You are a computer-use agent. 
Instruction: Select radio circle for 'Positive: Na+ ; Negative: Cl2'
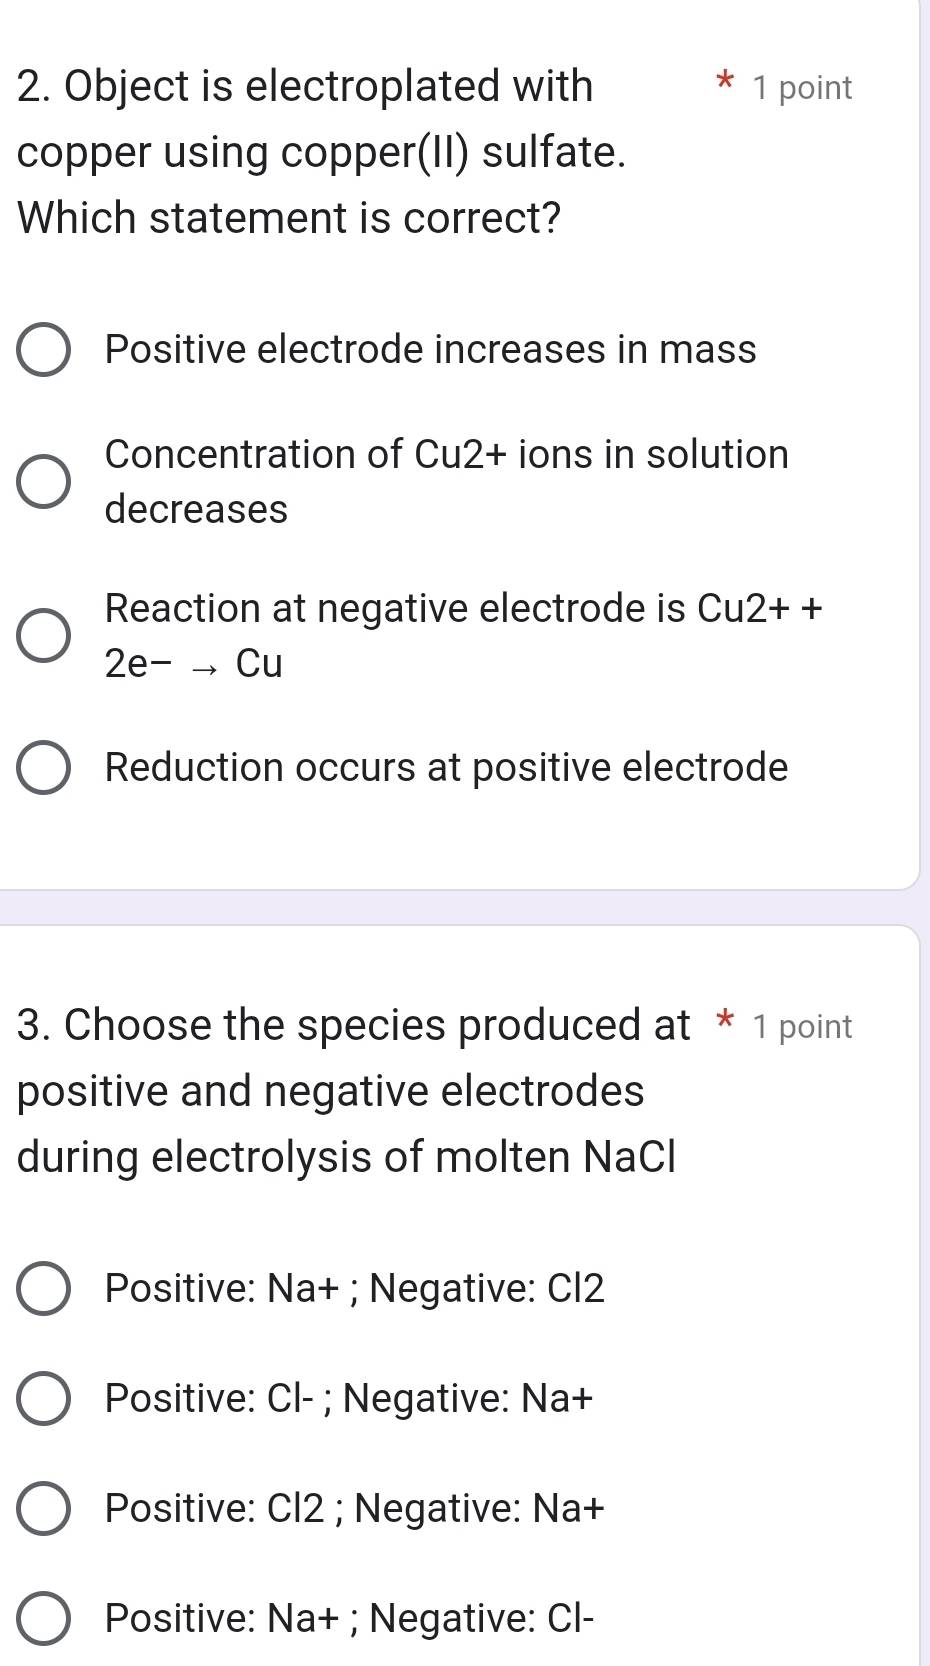[43, 1289]
